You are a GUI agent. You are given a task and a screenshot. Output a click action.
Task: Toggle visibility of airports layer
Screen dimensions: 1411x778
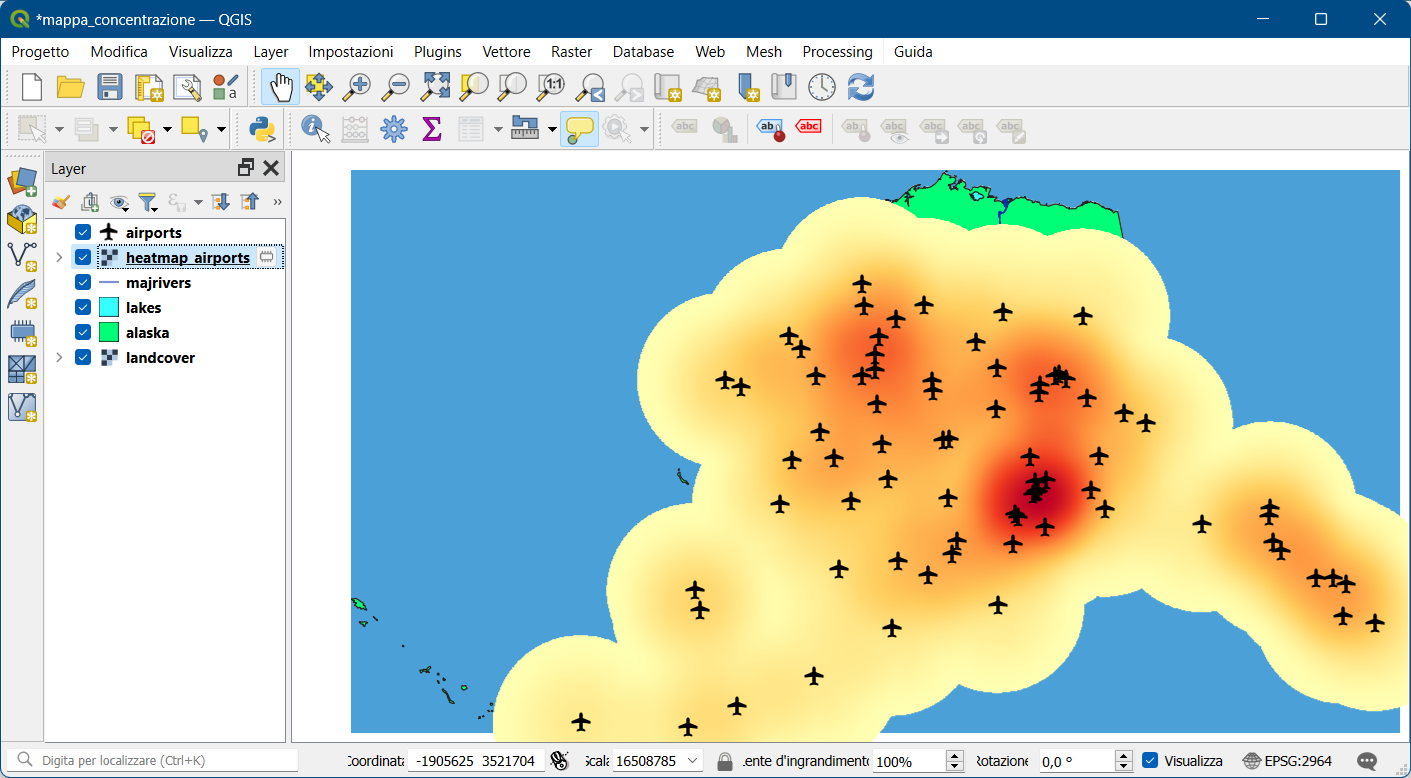coord(83,232)
